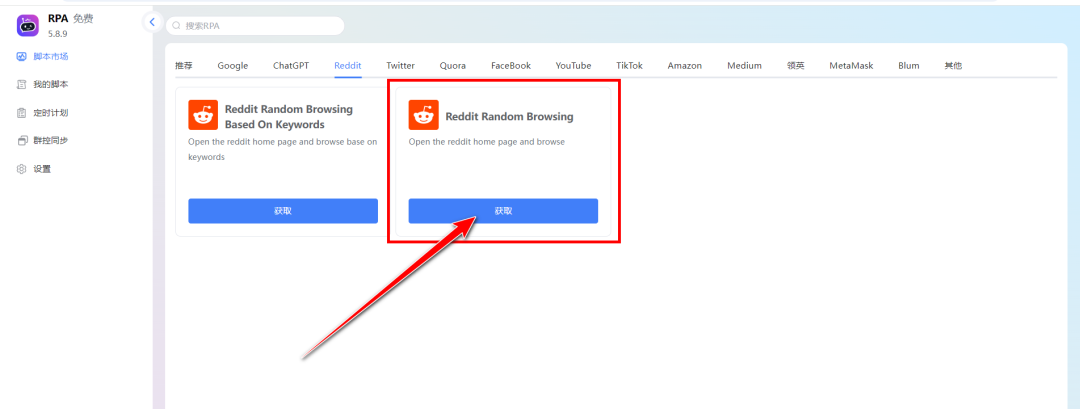Switch to the Quora tab
The image size is (1080, 409).
click(453, 65)
